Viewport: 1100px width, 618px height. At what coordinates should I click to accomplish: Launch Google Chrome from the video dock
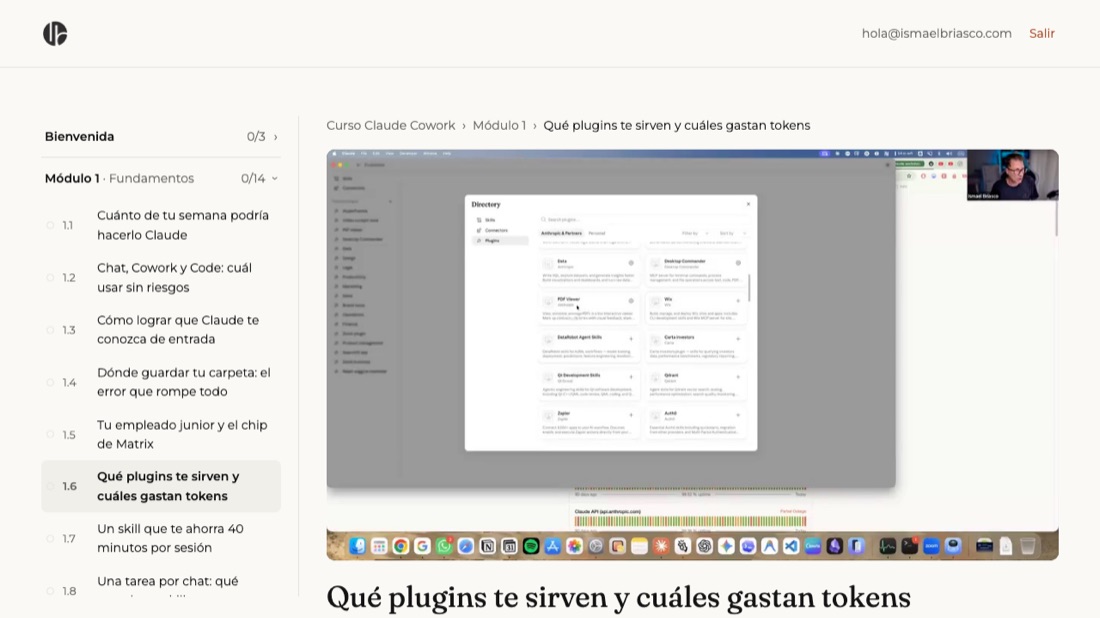(401, 546)
